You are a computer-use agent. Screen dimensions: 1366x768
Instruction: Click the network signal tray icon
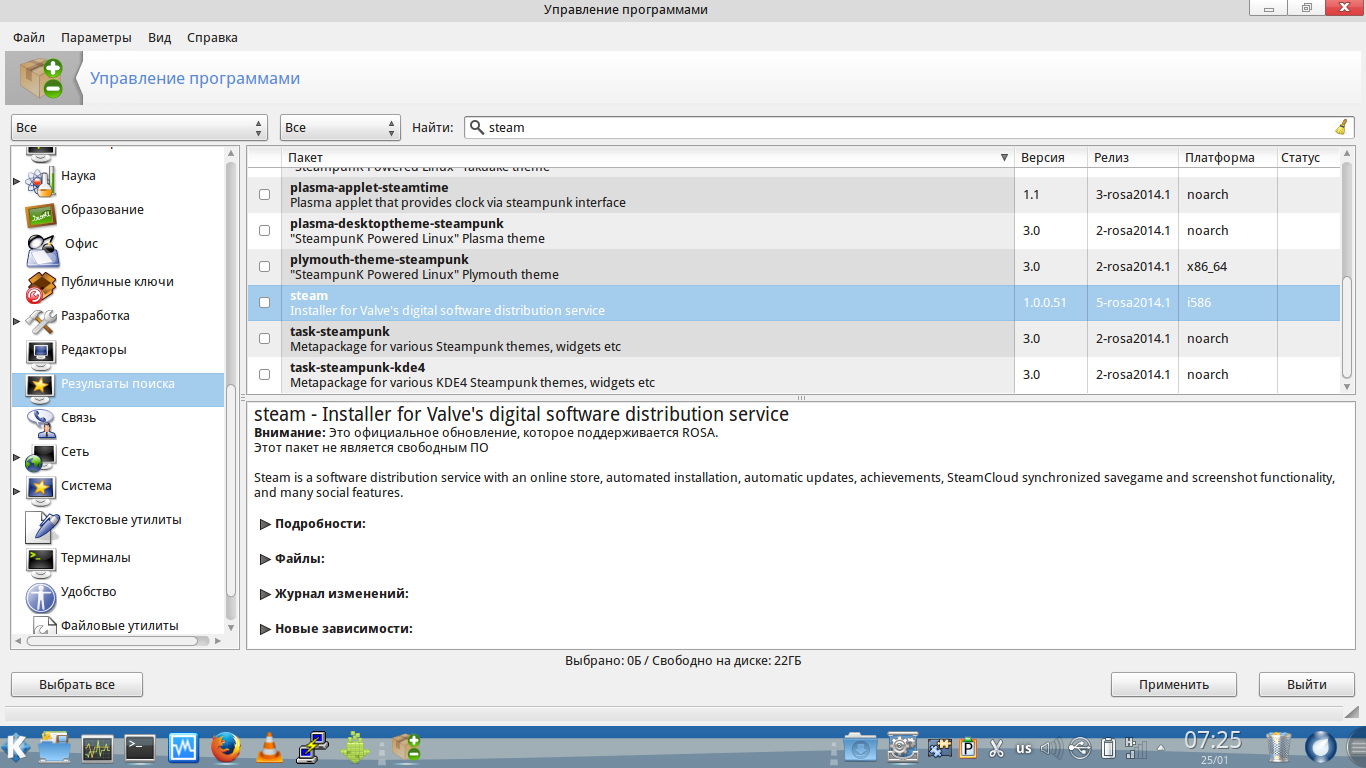pyautogui.click(x=1137, y=747)
